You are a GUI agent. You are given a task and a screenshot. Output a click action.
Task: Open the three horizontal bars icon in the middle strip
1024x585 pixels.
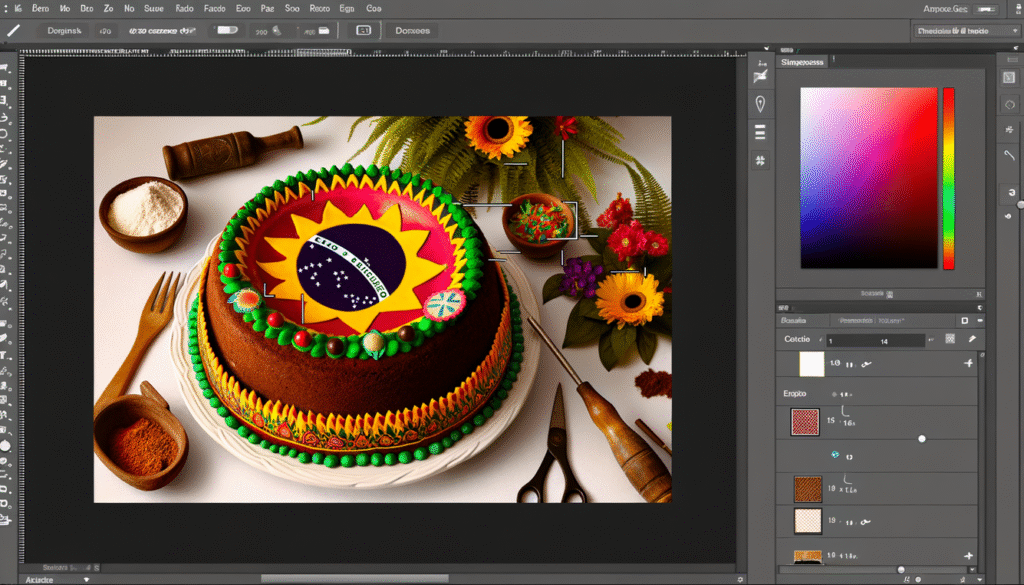click(x=760, y=133)
